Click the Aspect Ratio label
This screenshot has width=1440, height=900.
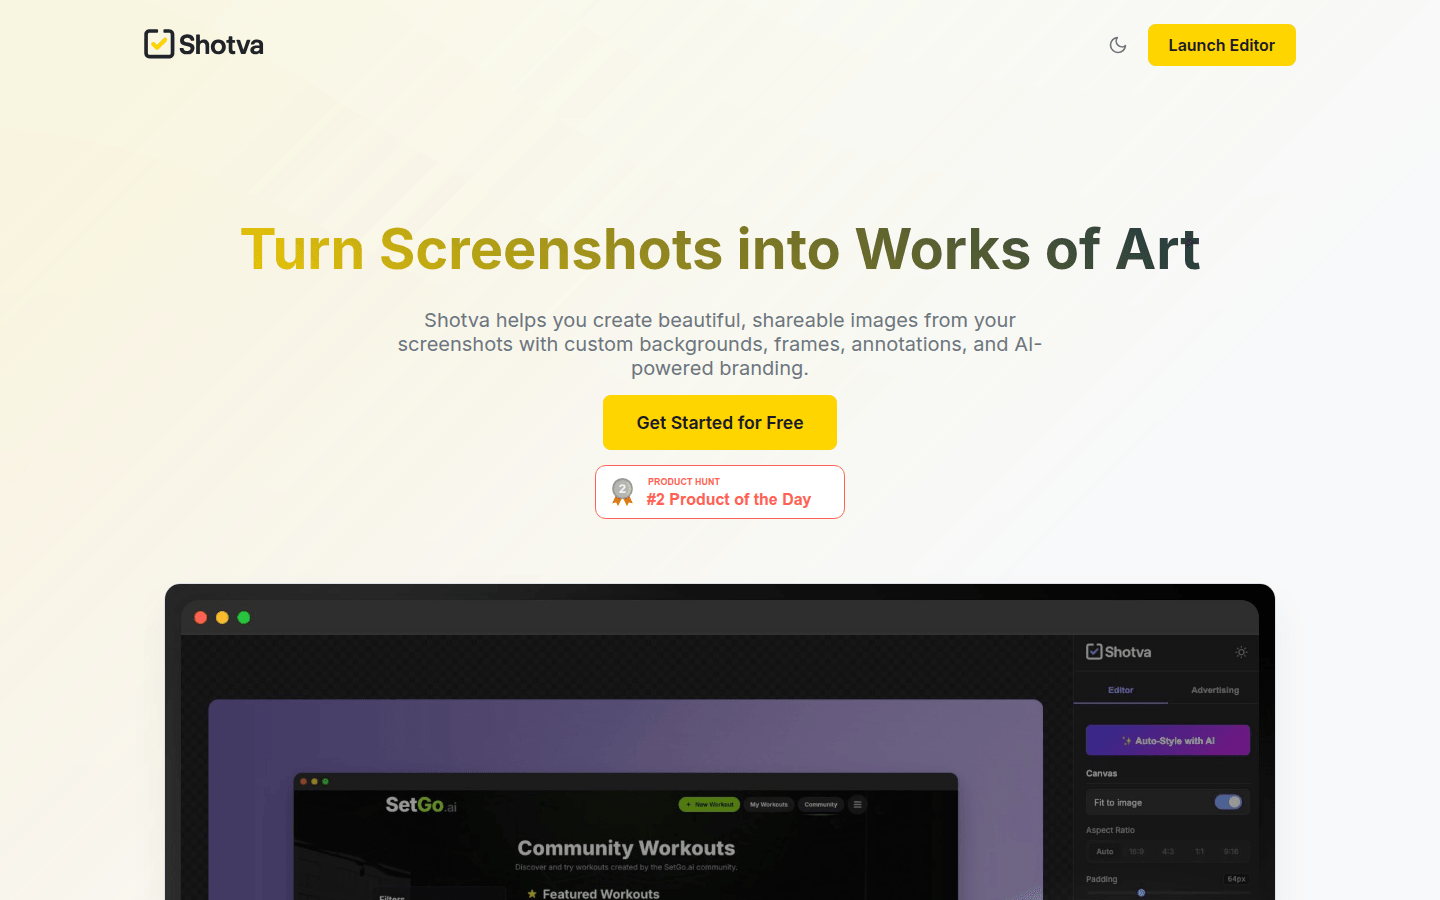click(x=1110, y=830)
